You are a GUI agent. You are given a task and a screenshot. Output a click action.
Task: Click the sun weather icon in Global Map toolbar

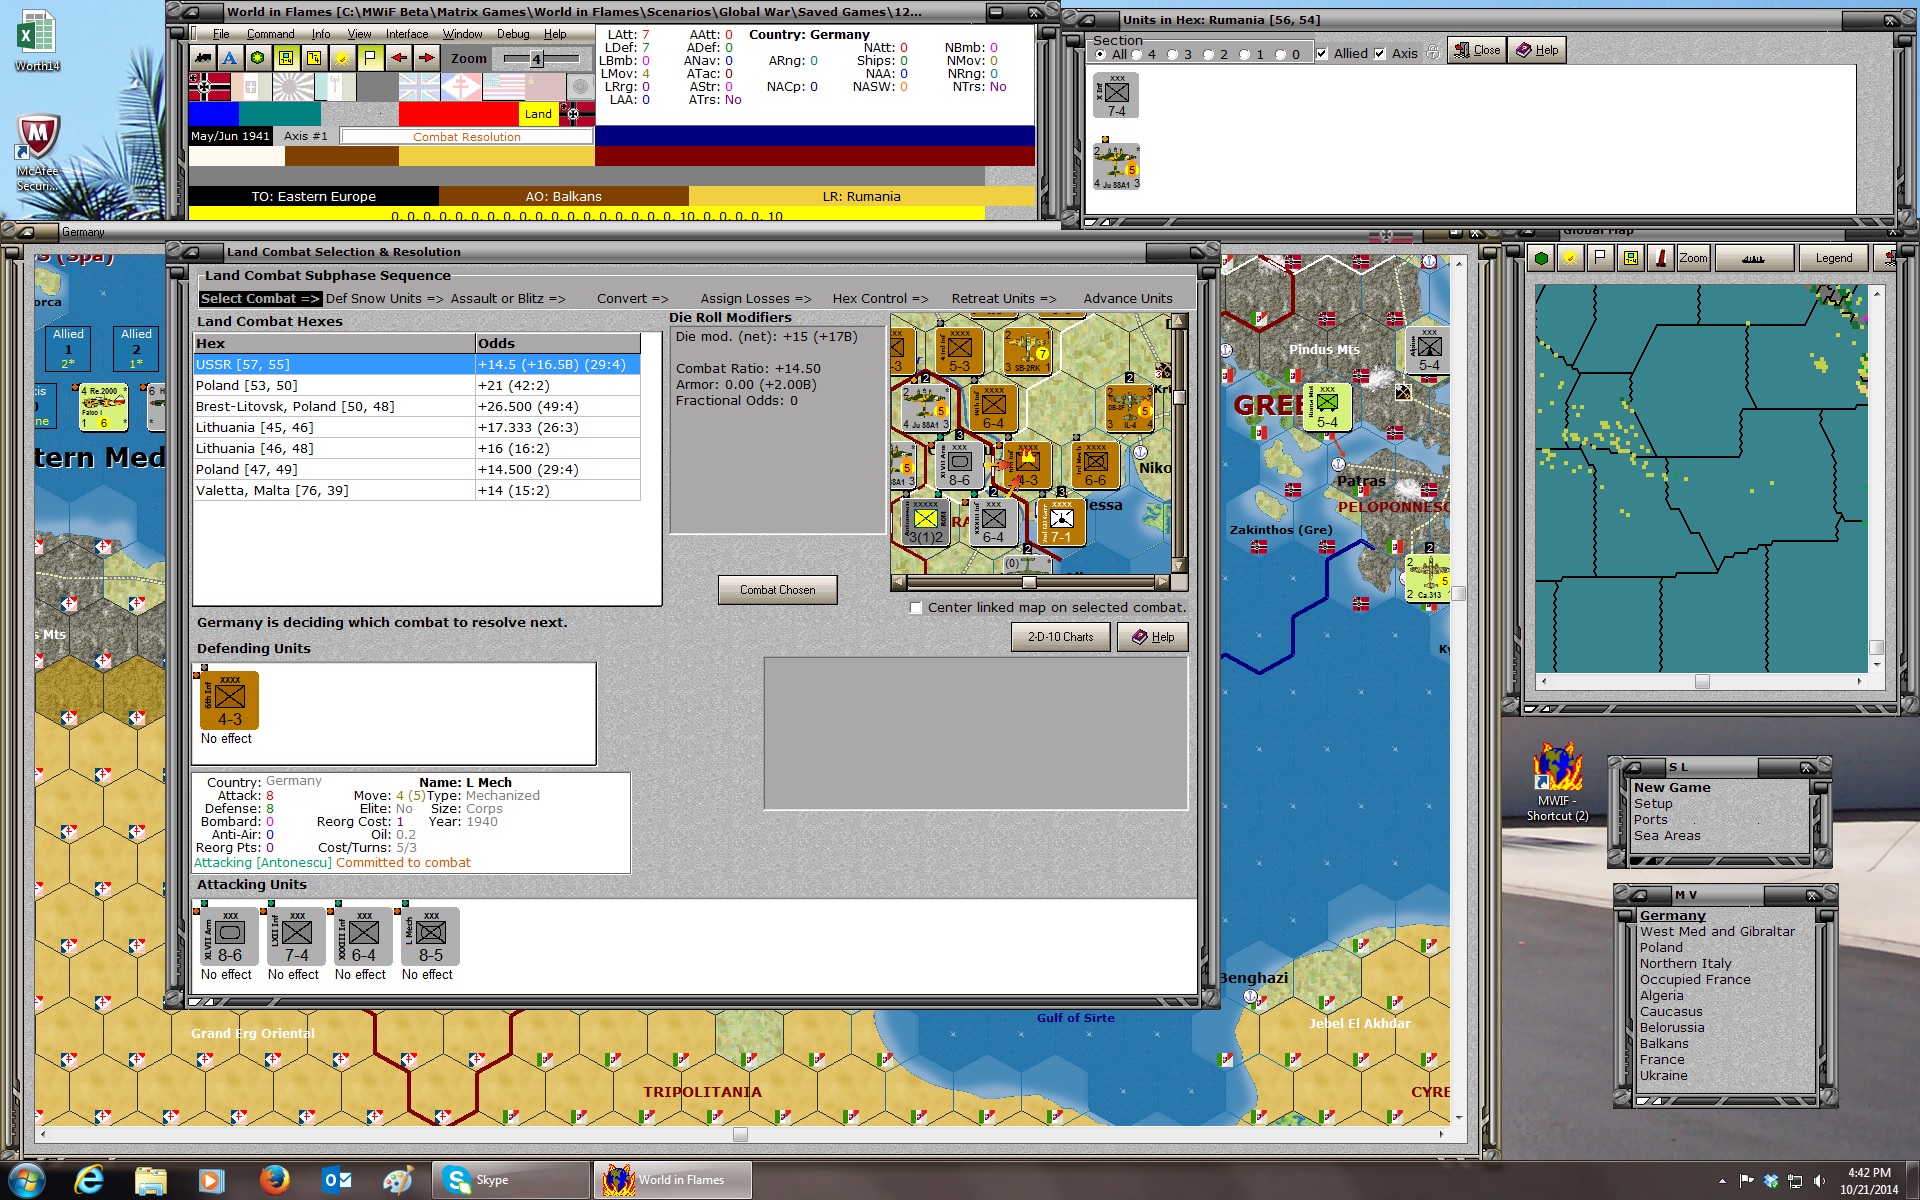pyautogui.click(x=1570, y=258)
